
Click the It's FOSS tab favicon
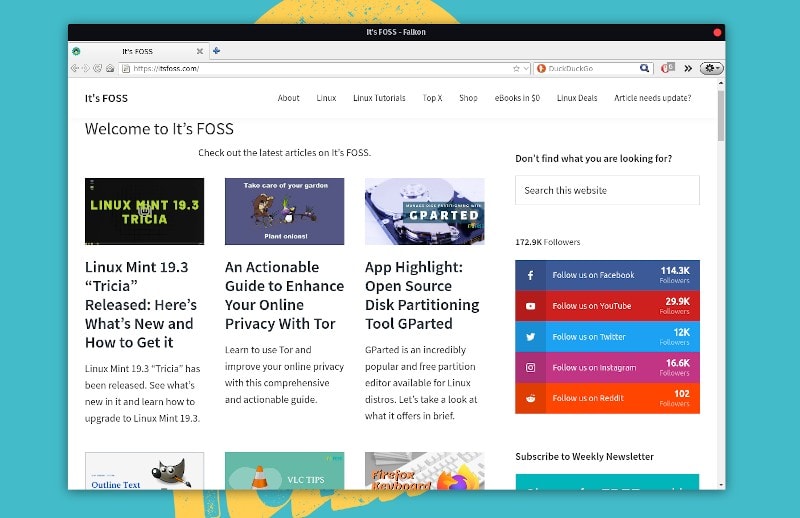(x=76, y=51)
